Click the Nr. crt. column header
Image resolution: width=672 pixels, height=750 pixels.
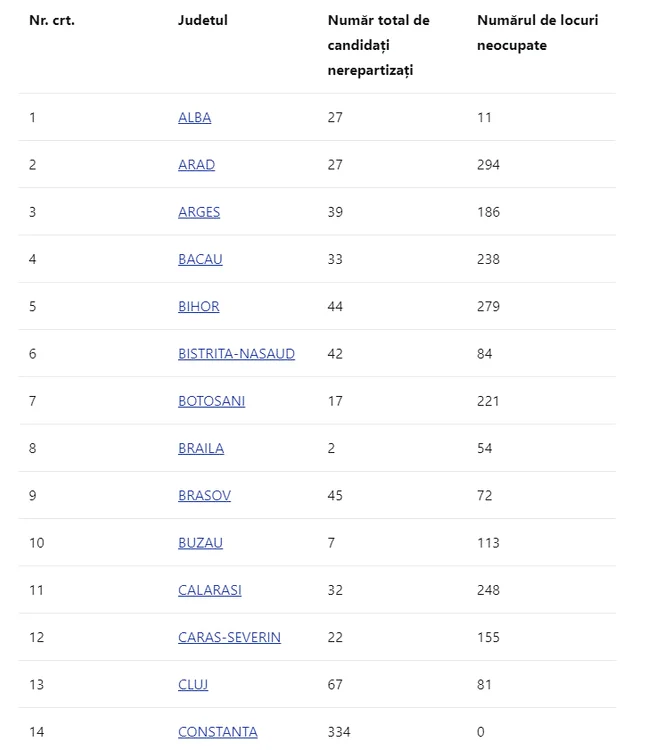(52, 20)
